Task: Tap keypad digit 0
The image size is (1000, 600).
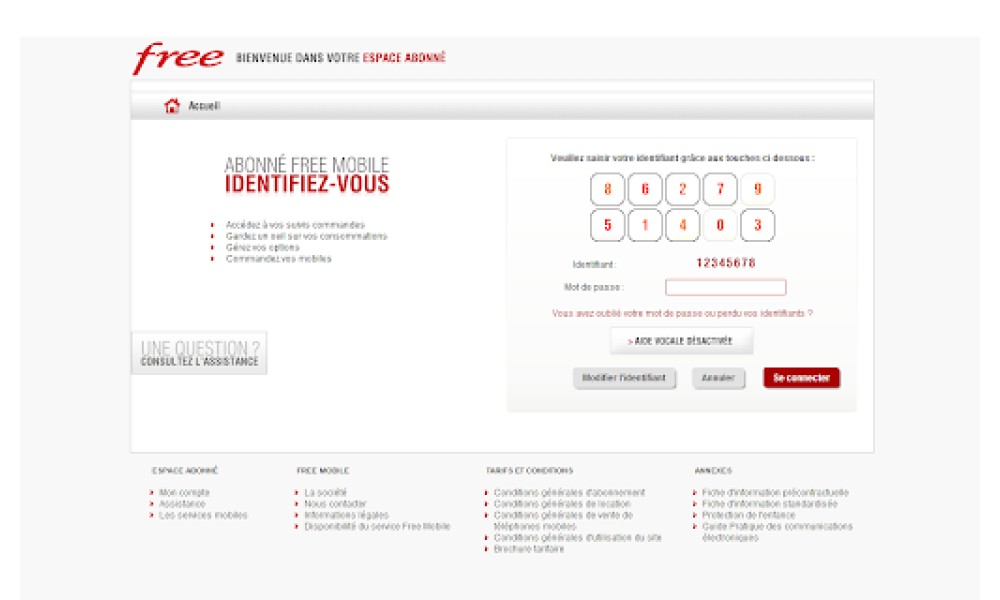Action: pyautogui.click(x=720, y=225)
